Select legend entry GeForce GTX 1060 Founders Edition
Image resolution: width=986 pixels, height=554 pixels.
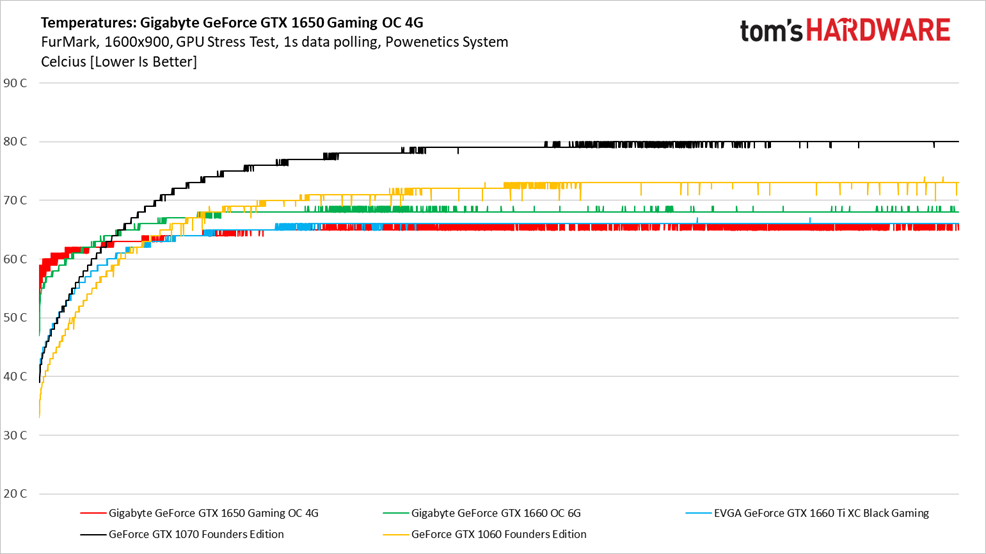click(499, 535)
